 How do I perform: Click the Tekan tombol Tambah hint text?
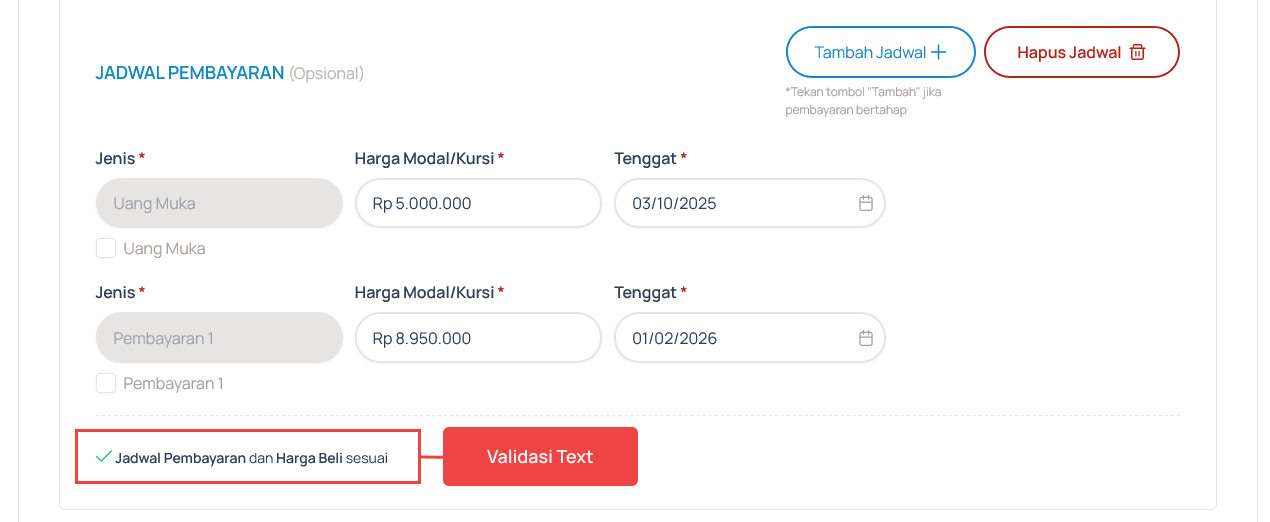[863, 101]
